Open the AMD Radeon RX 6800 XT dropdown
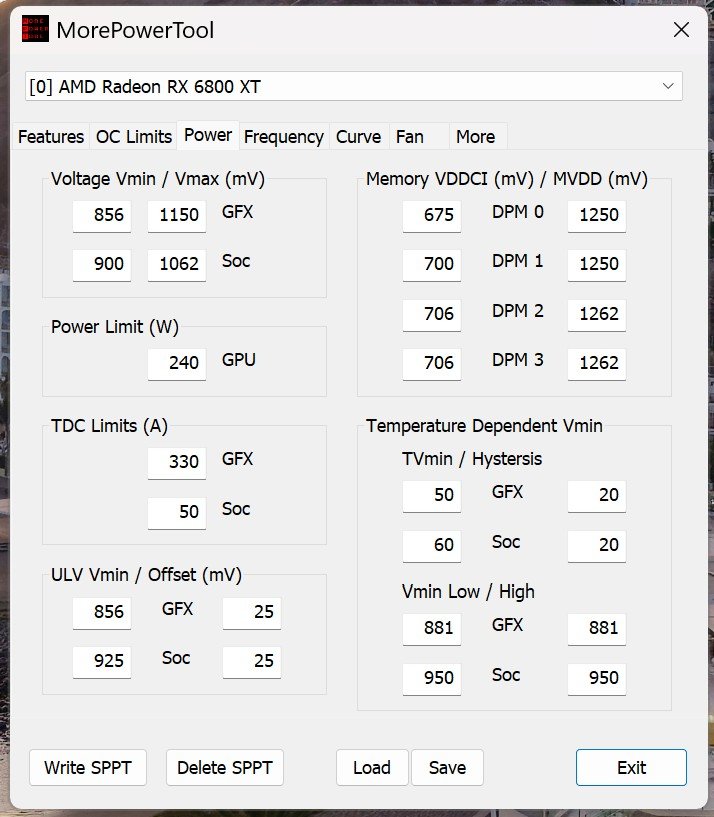This screenshot has height=817, width=714. coord(354,86)
